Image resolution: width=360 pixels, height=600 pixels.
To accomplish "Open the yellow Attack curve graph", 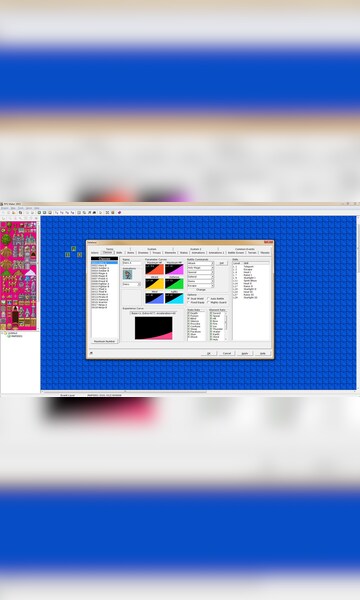I will (154, 284).
